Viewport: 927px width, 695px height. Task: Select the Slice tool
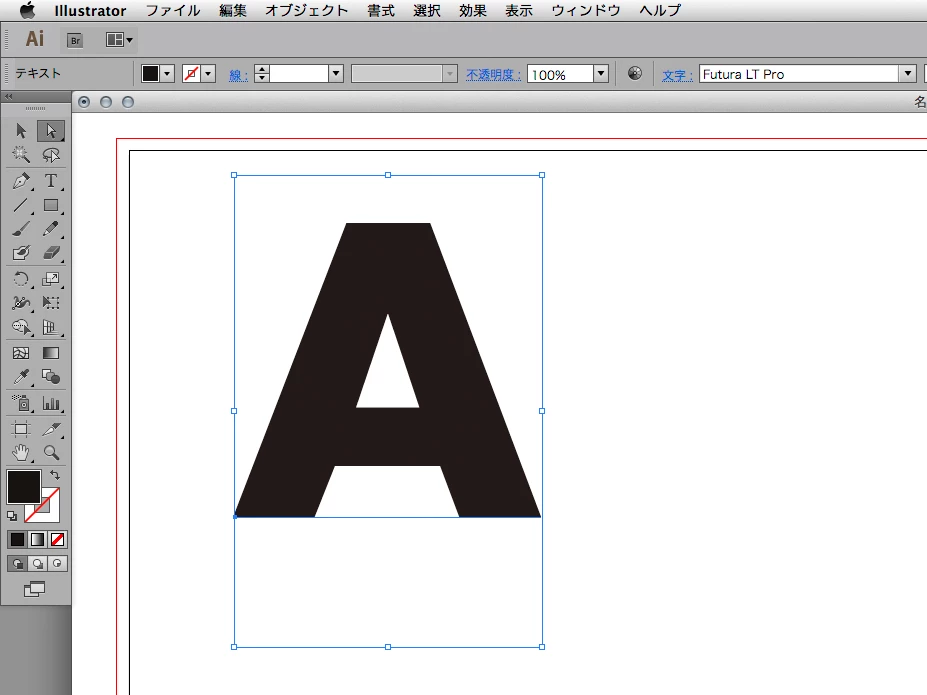pyautogui.click(x=51, y=429)
